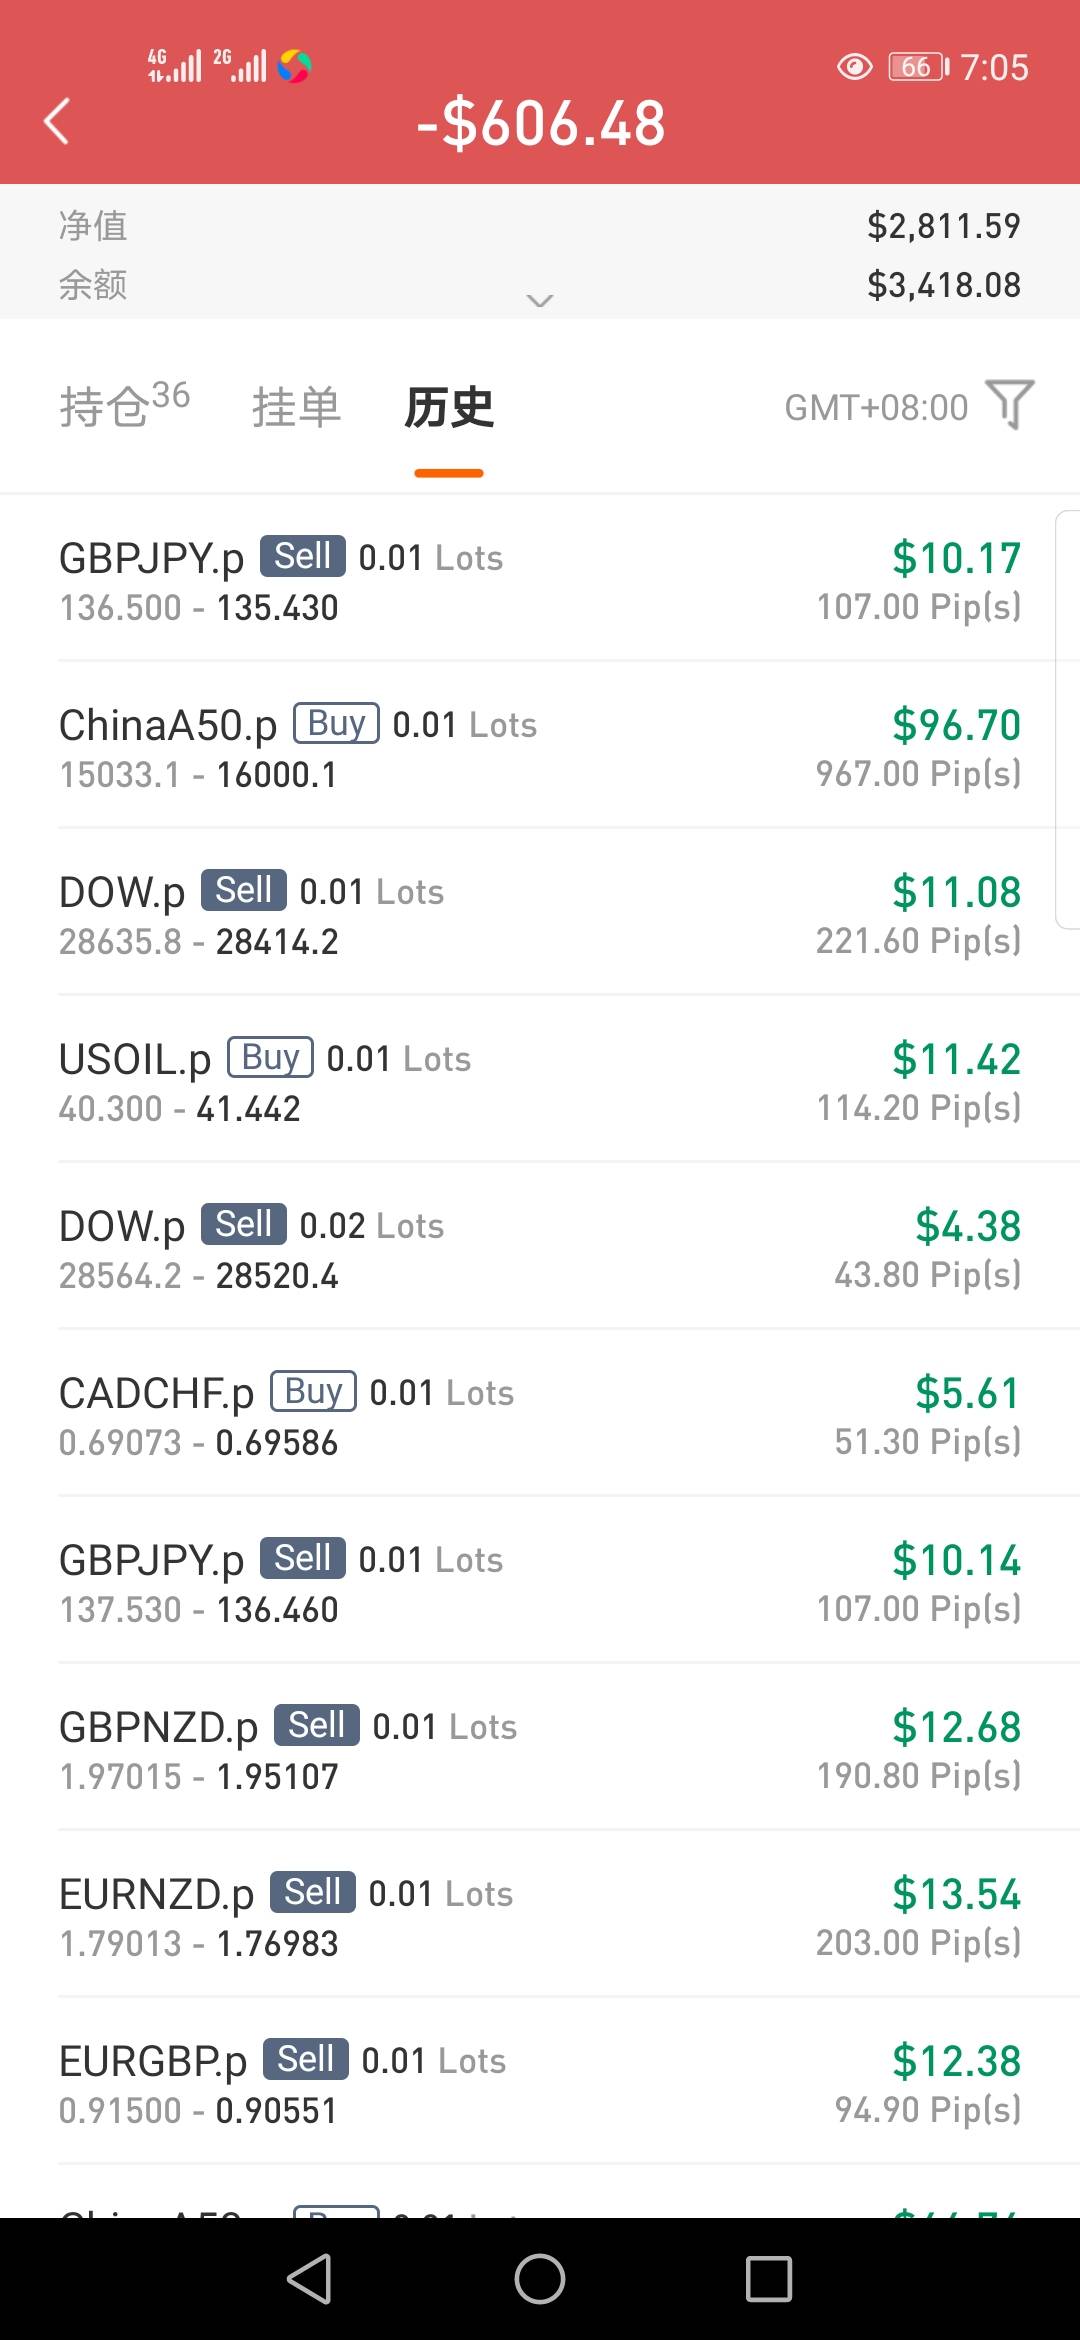This screenshot has height=2340, width=1080.
Task: Open recent apps square button
Action: [x=768, y=2279]
